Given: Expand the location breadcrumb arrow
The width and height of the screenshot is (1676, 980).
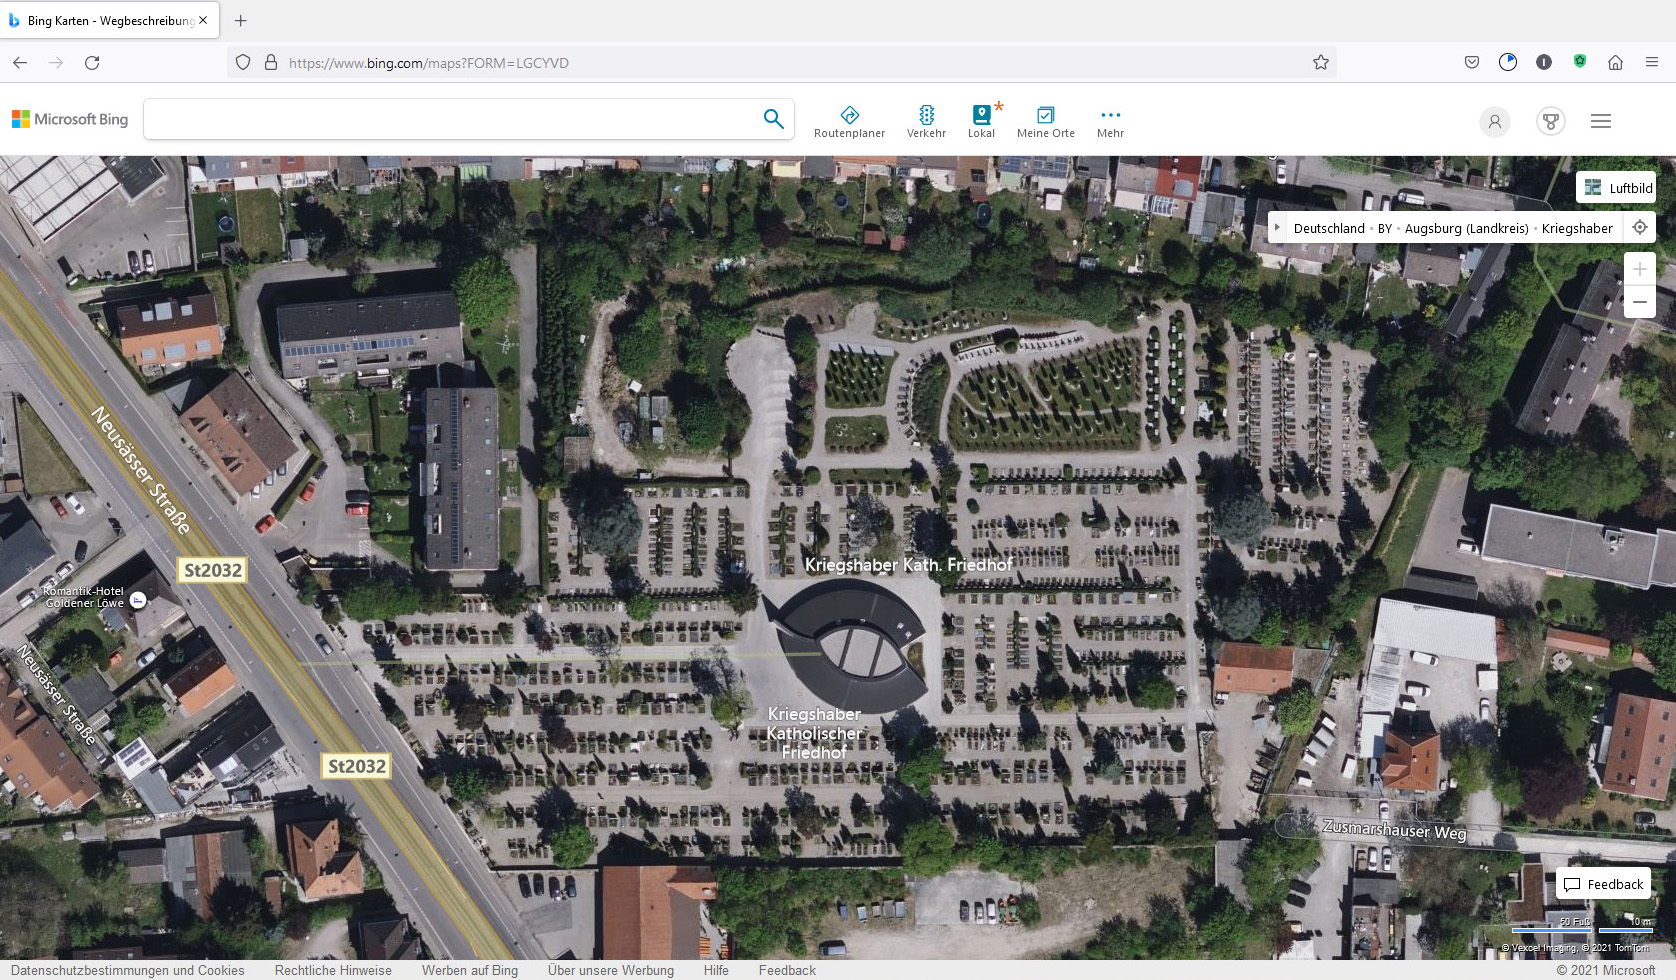Looking at the screenshot, I should pos(1277,228).
